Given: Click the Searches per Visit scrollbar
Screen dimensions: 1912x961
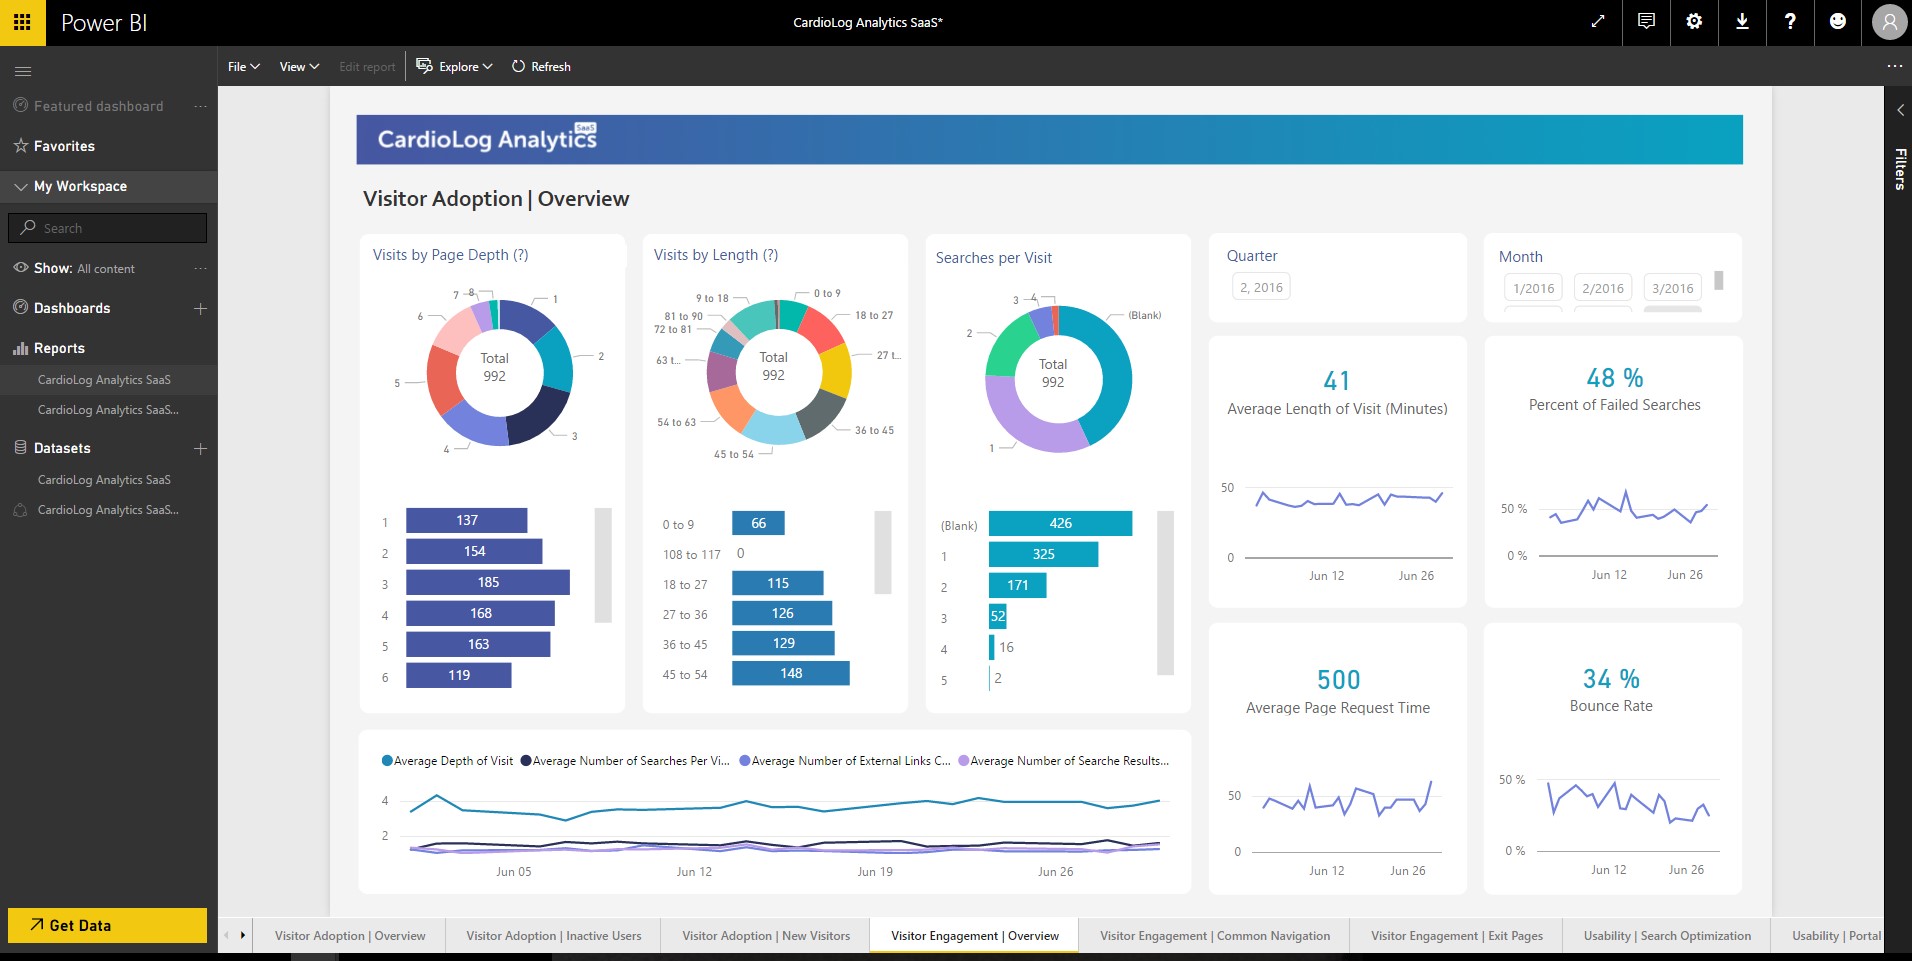Looking at the screenshot, I should pos(1165,593).
